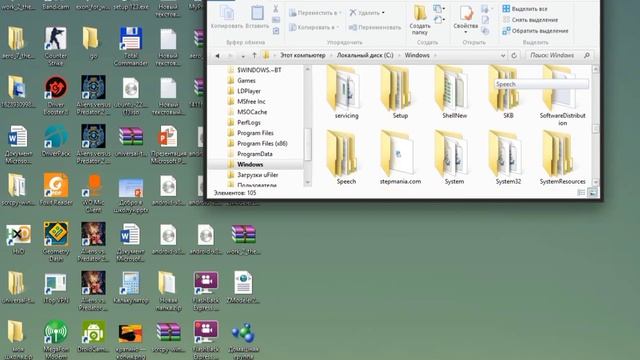The image size is (640, 360).
Task: Click Локальный диск (C:) in address path
Action: (365, 55)
